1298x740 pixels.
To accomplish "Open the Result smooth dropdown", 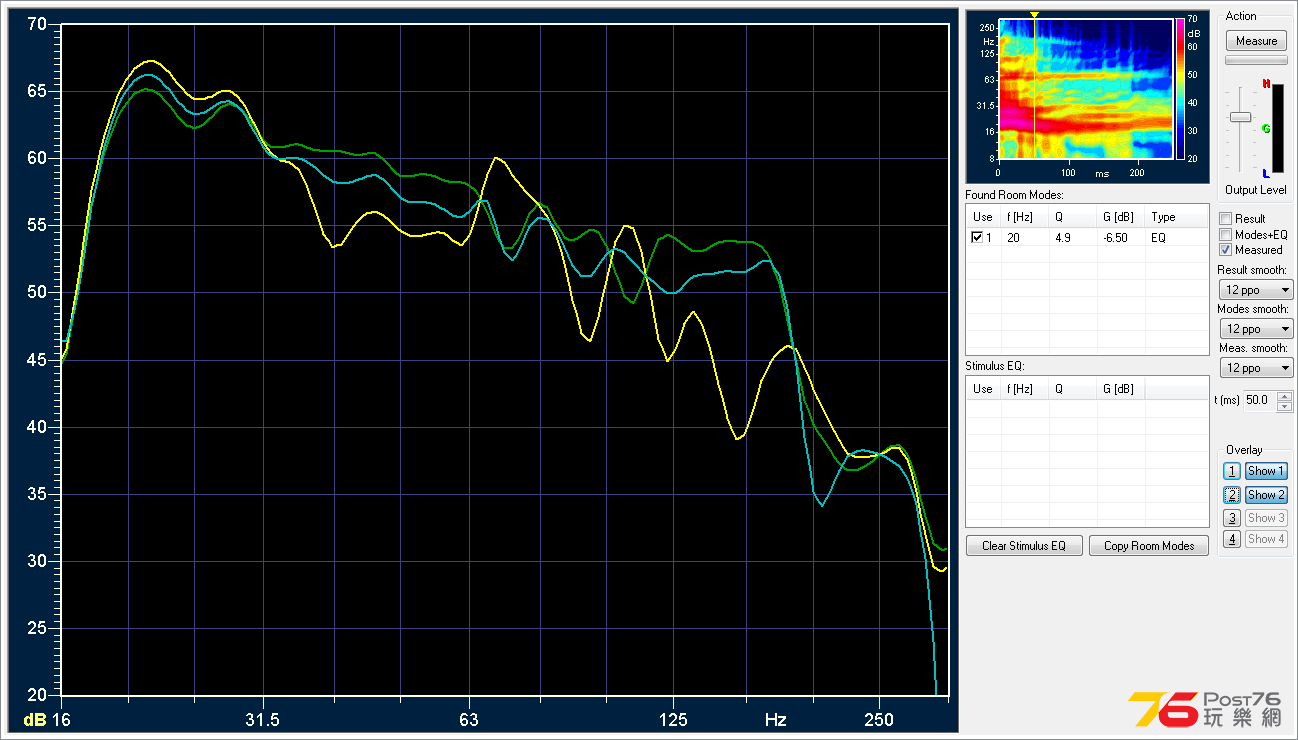I will coord(1256,290).
